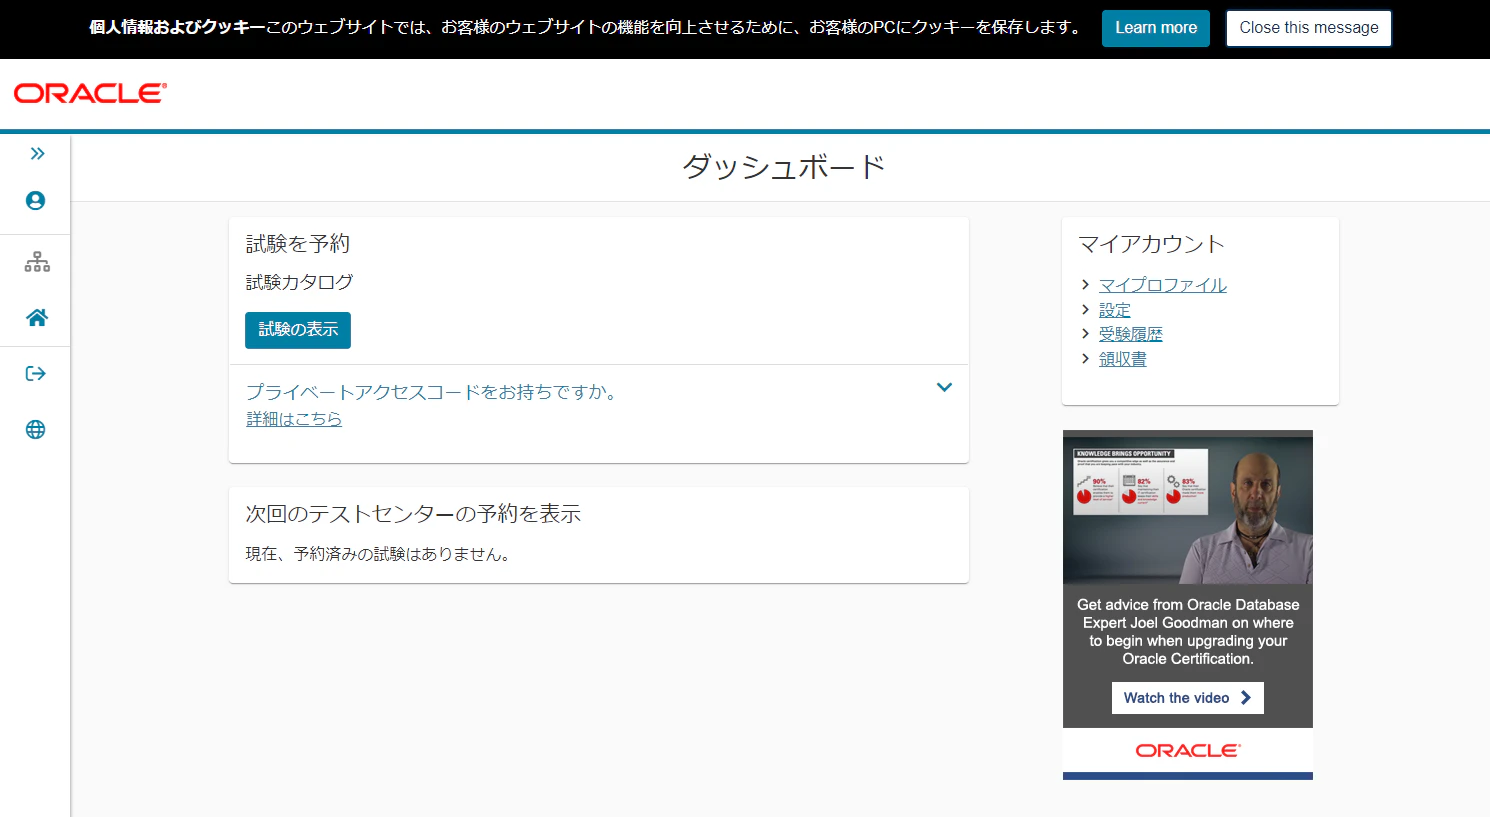Click the 試験を予約 heading
Screen dimensions: 1490x817
298,244
